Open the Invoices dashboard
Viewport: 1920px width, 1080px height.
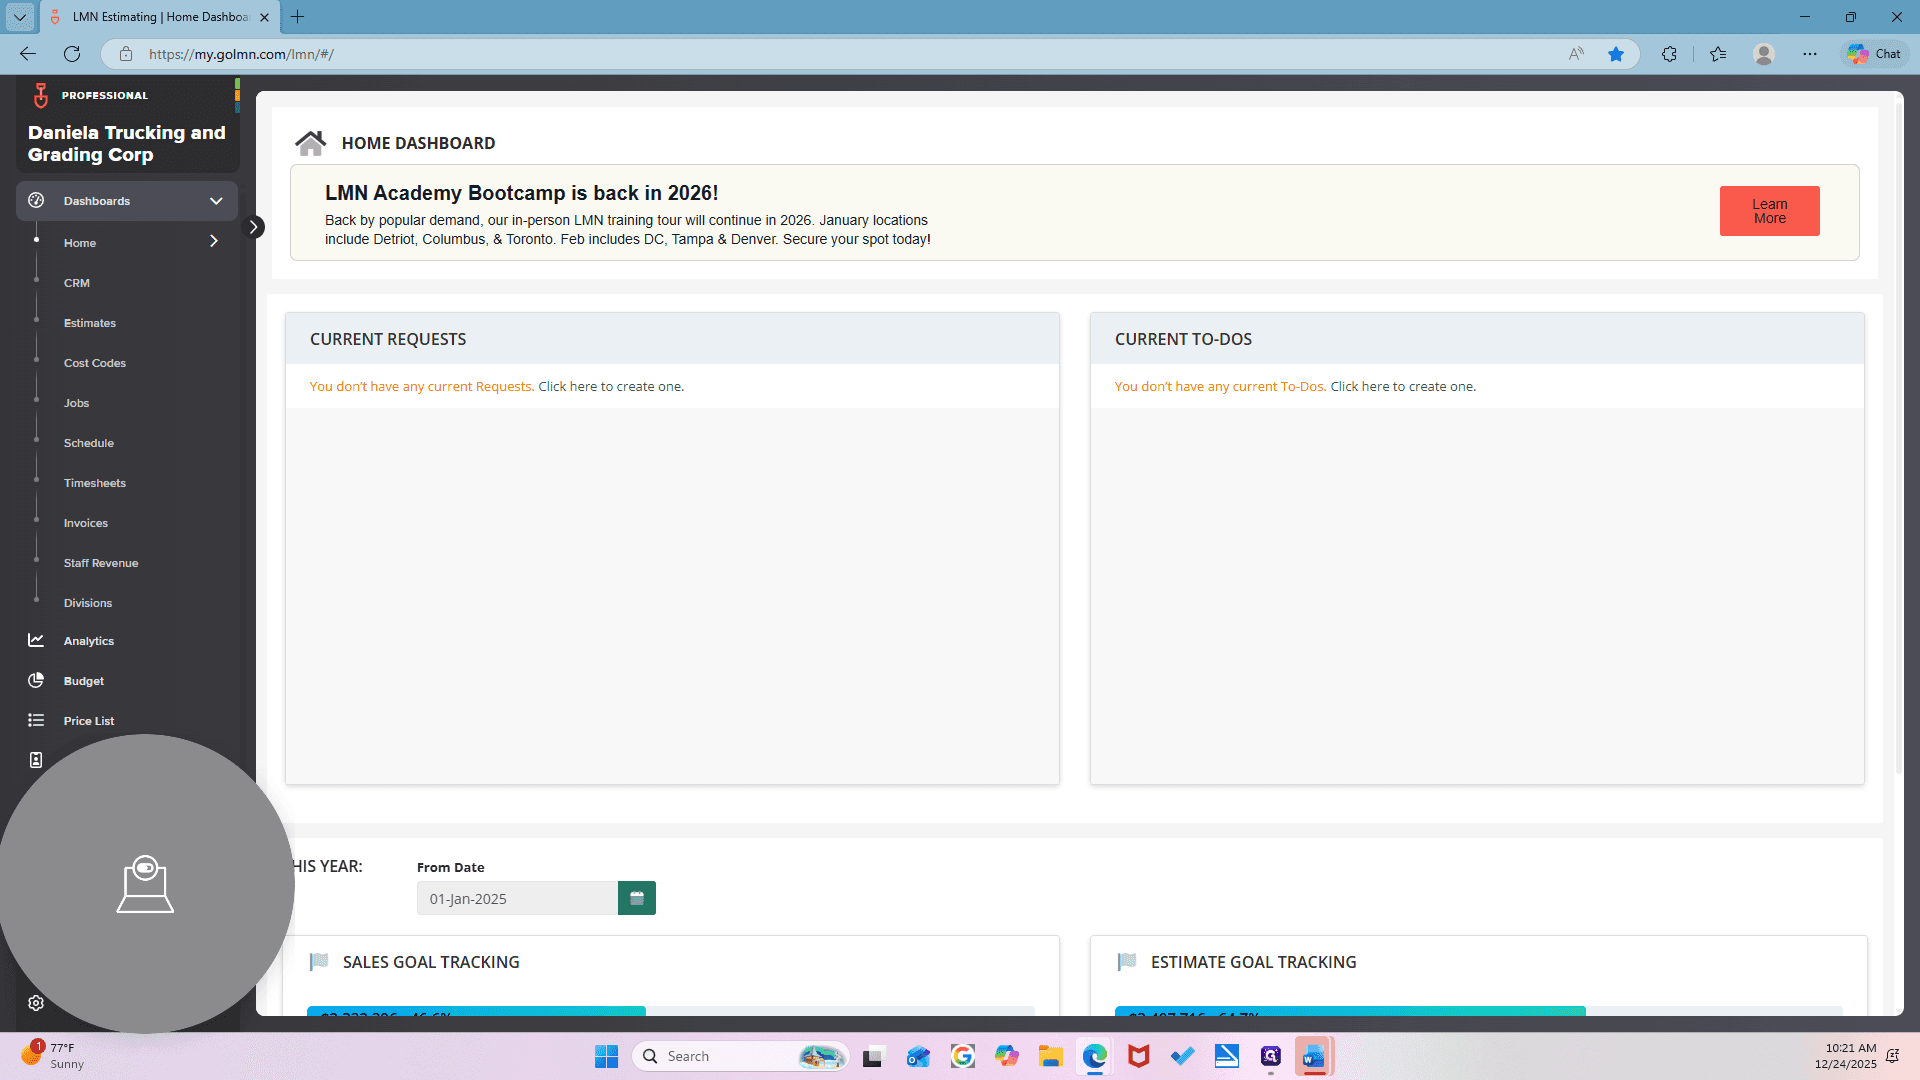(86, 523)
